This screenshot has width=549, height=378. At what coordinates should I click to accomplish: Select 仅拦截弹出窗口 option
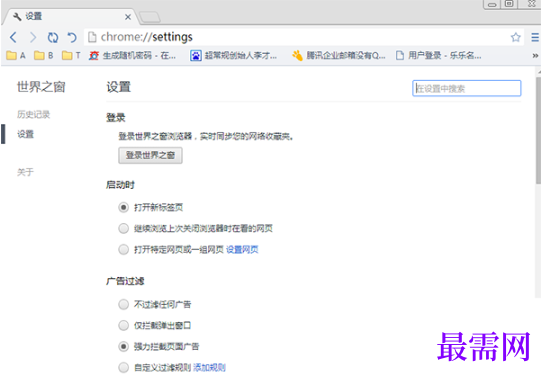tap(123, 326)
